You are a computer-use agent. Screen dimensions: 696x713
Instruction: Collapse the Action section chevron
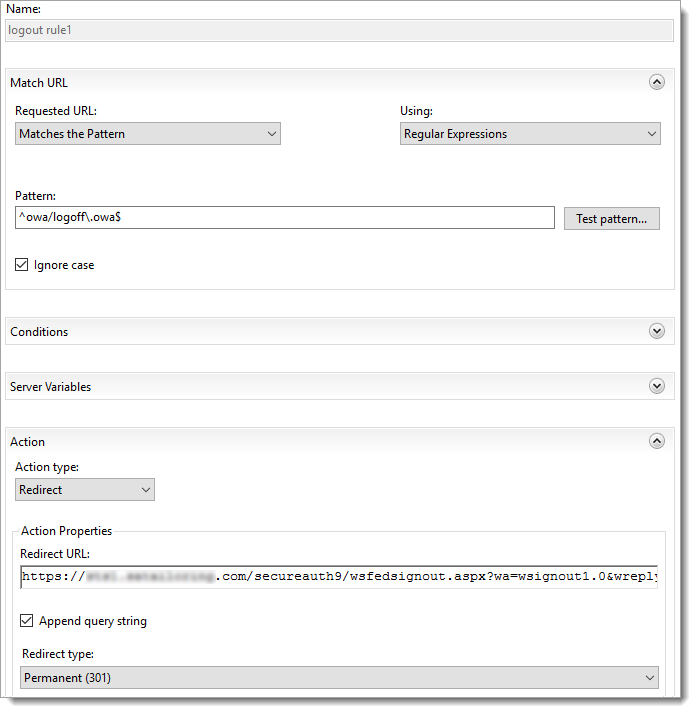pos(656,441)
